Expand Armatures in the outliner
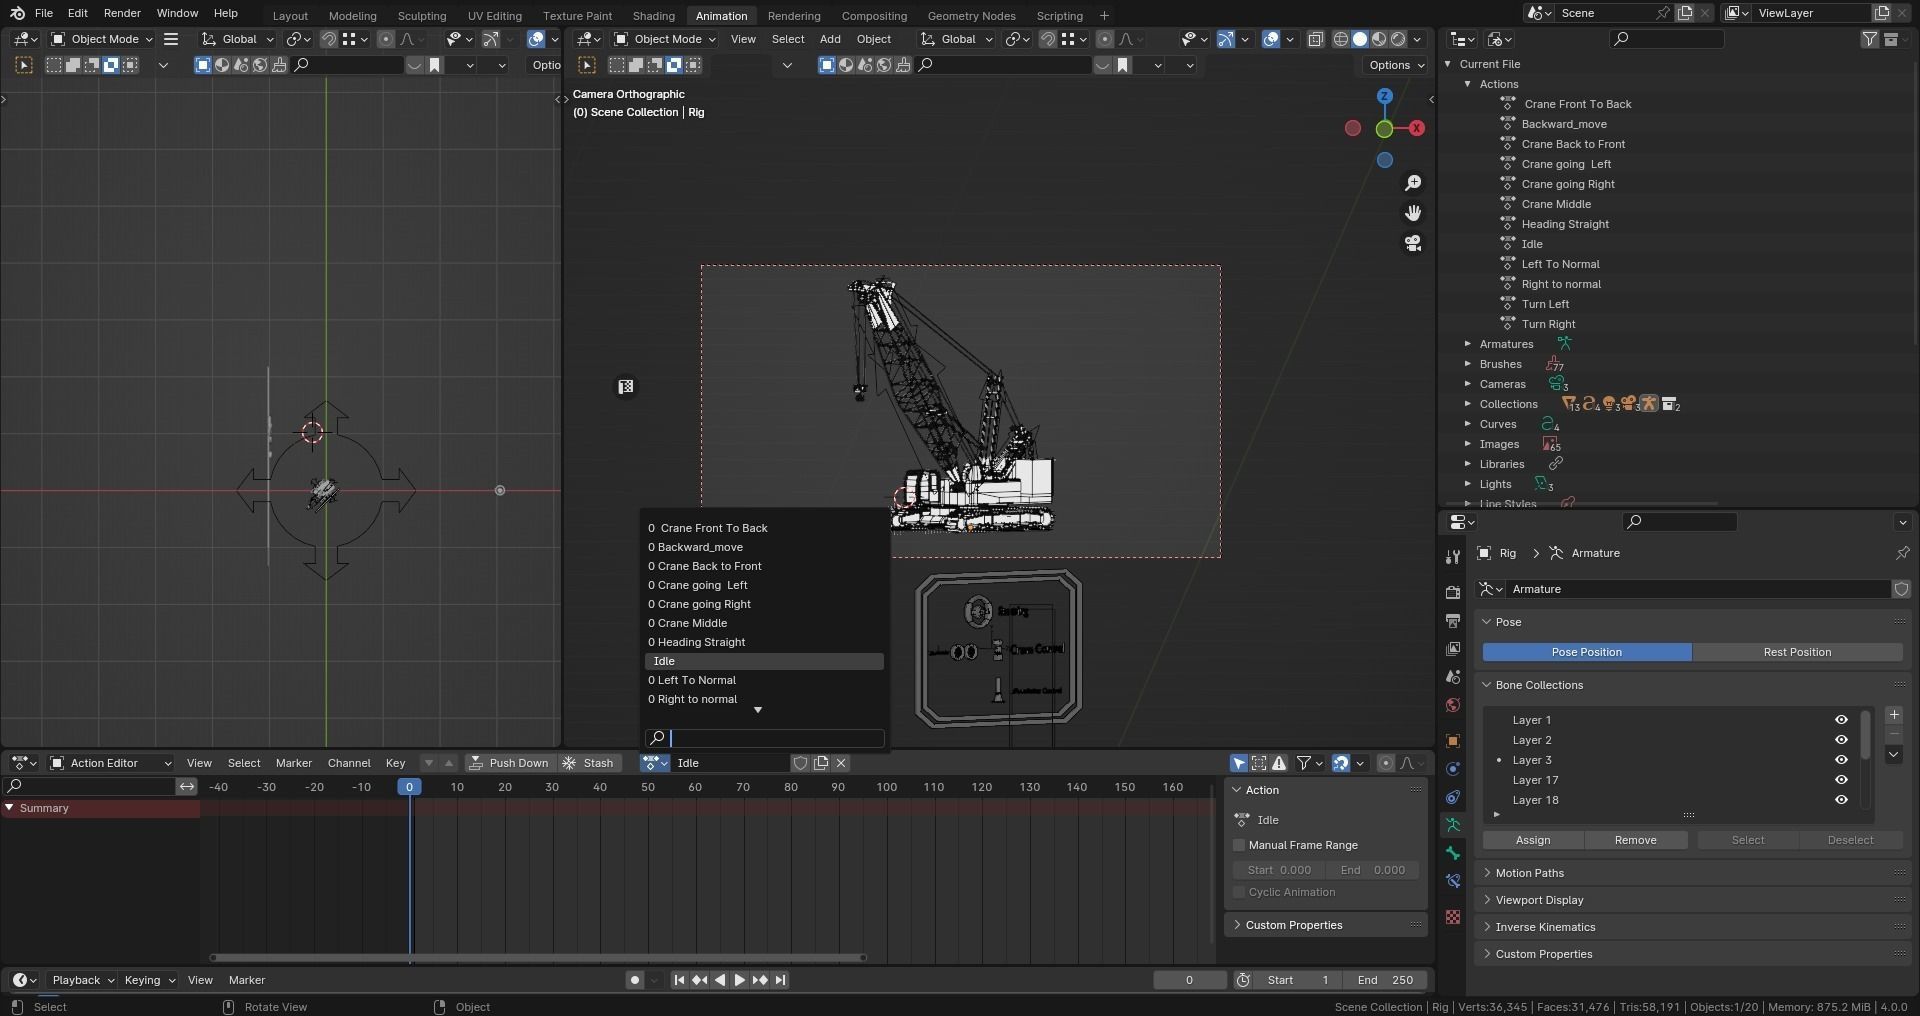Viewport: 1920px width, 1016px height. coord(1468,344)
